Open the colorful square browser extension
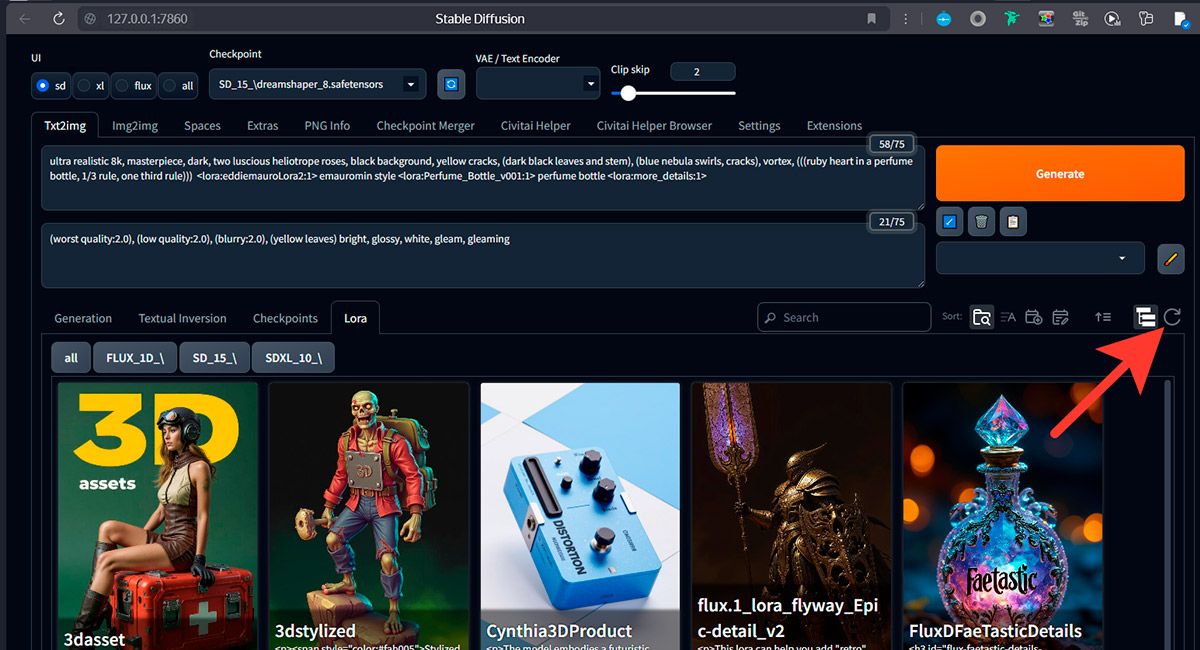1200x650 pixels. point(1046,19)
